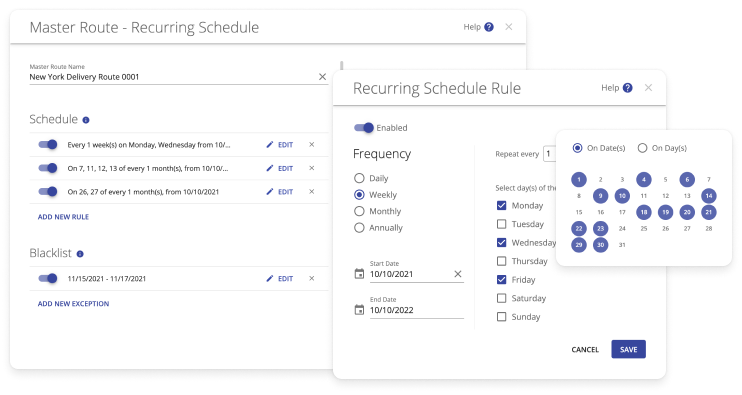Deselect date 9 in the date picker
Image resolution: width=742 pixels, height=395 pixels.
point(601,196)
